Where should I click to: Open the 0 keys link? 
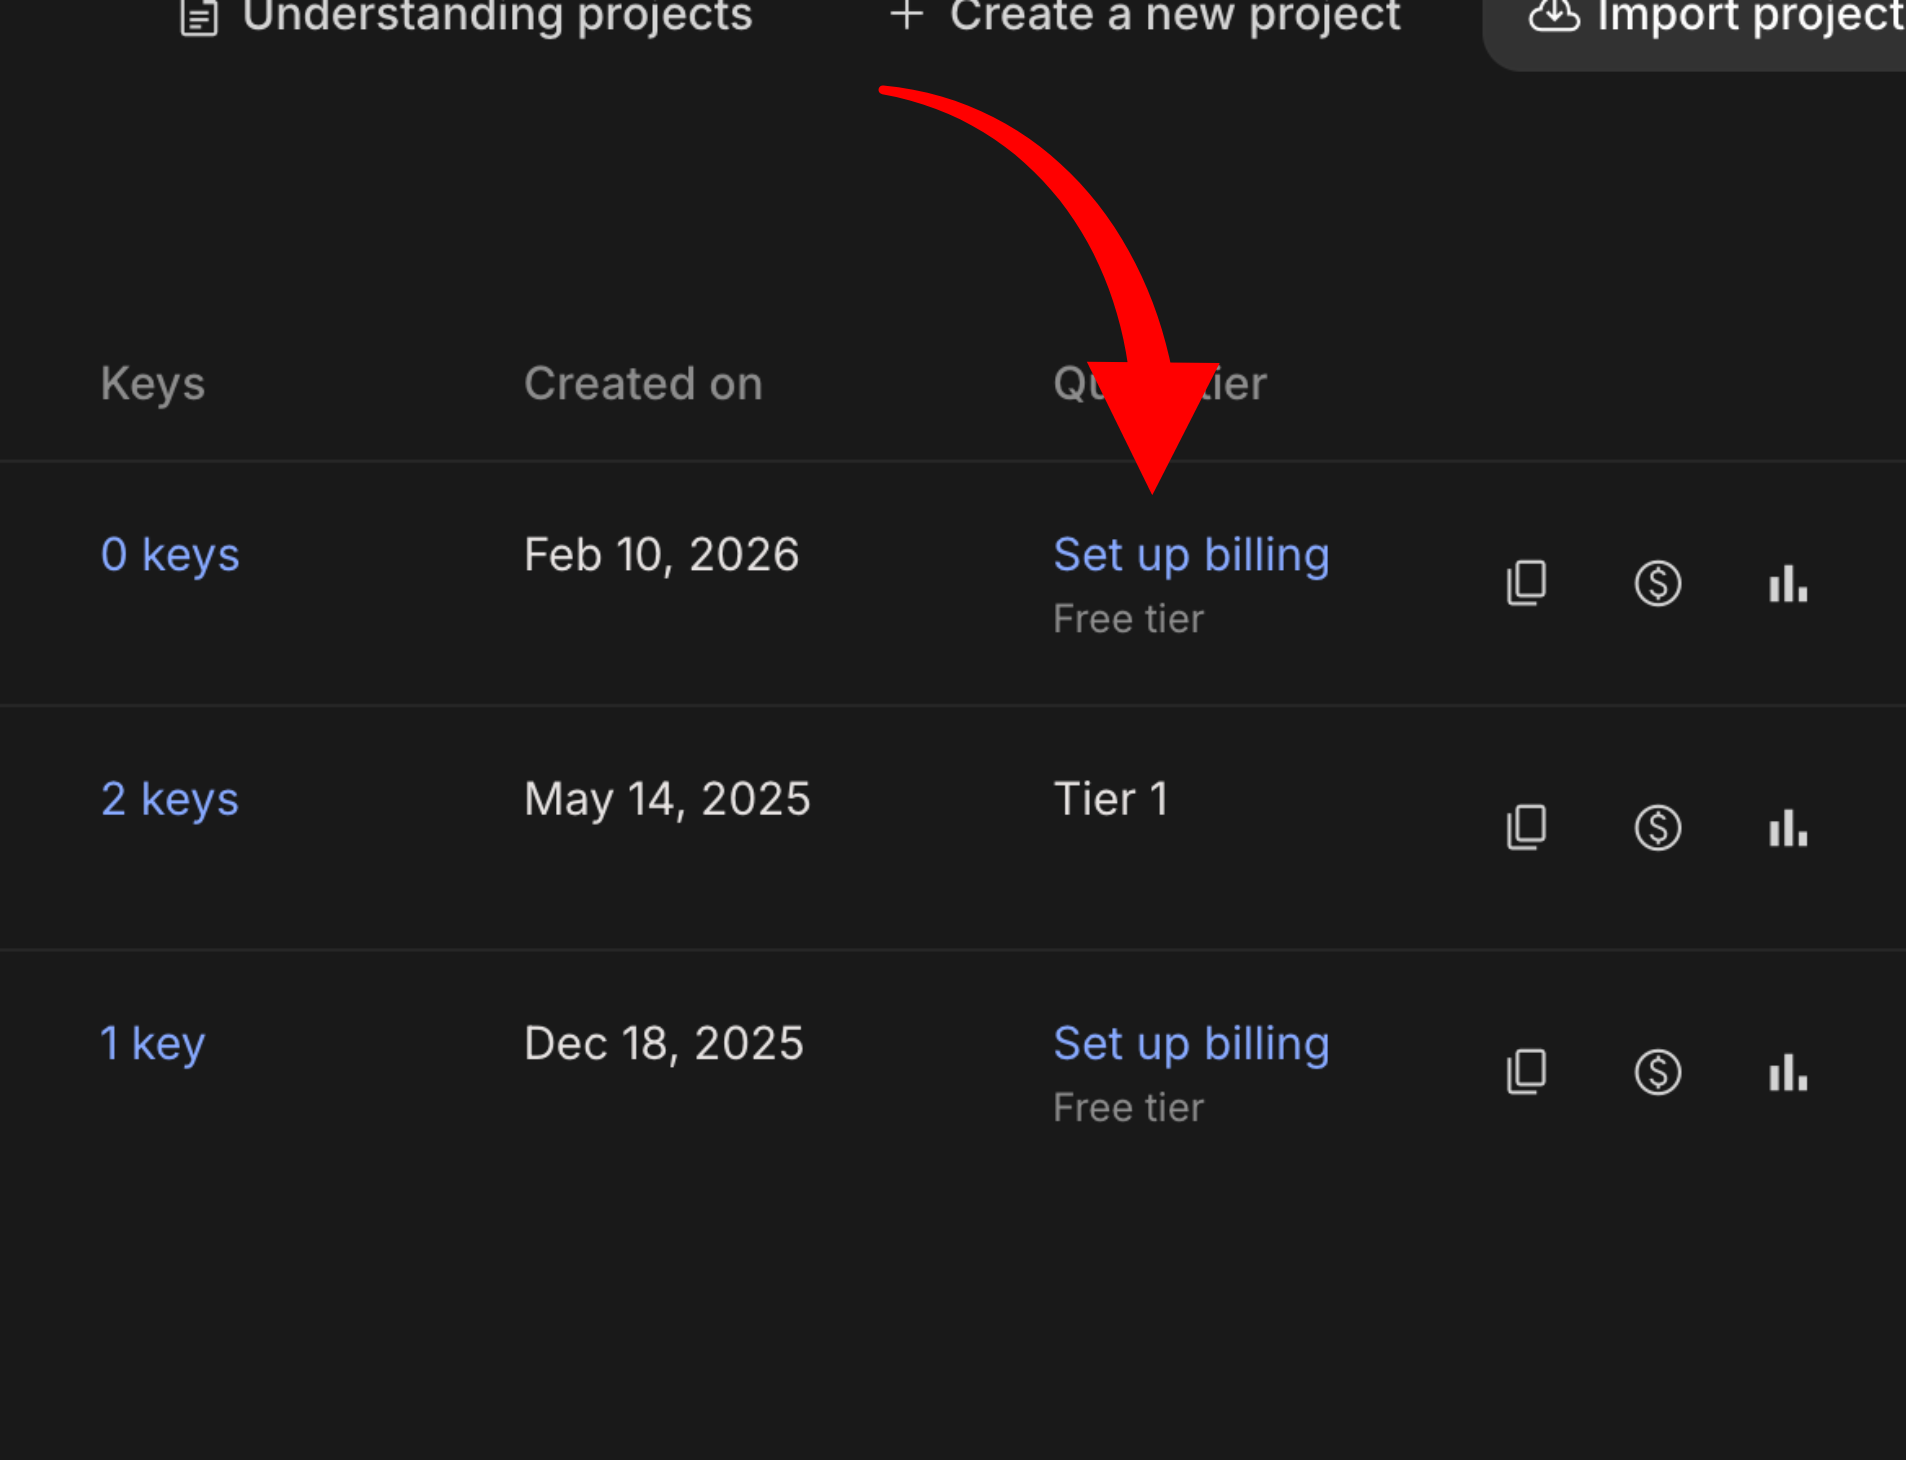(170, 554)
